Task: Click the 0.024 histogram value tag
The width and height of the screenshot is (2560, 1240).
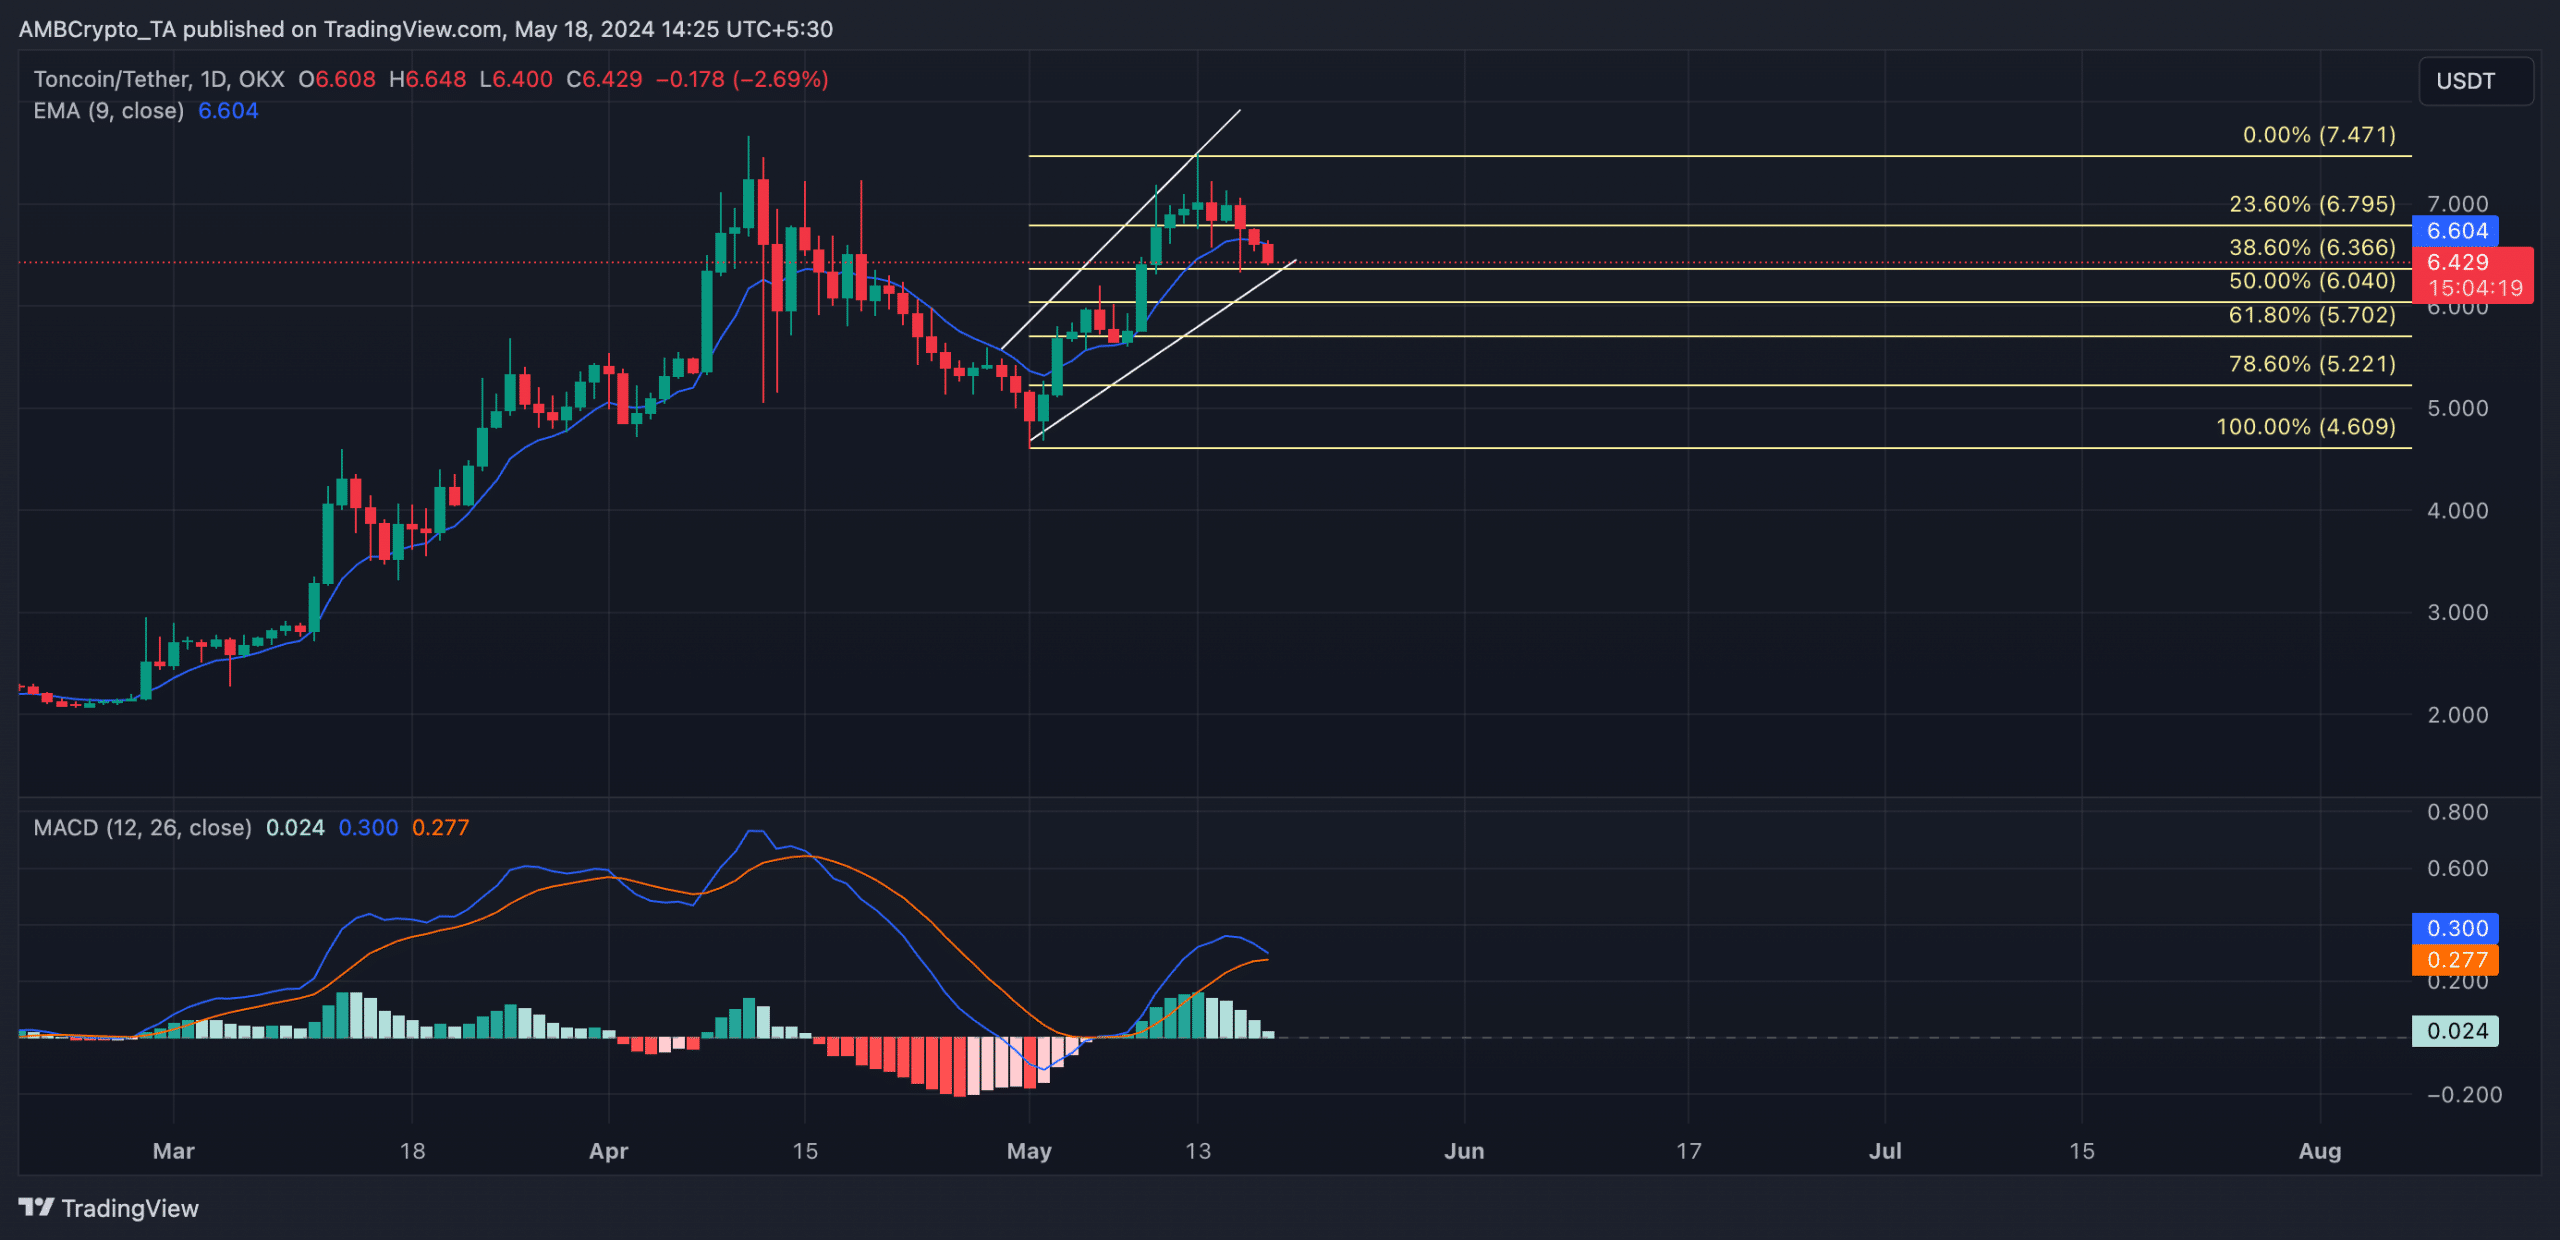Action: [x=2456, y=1031]
